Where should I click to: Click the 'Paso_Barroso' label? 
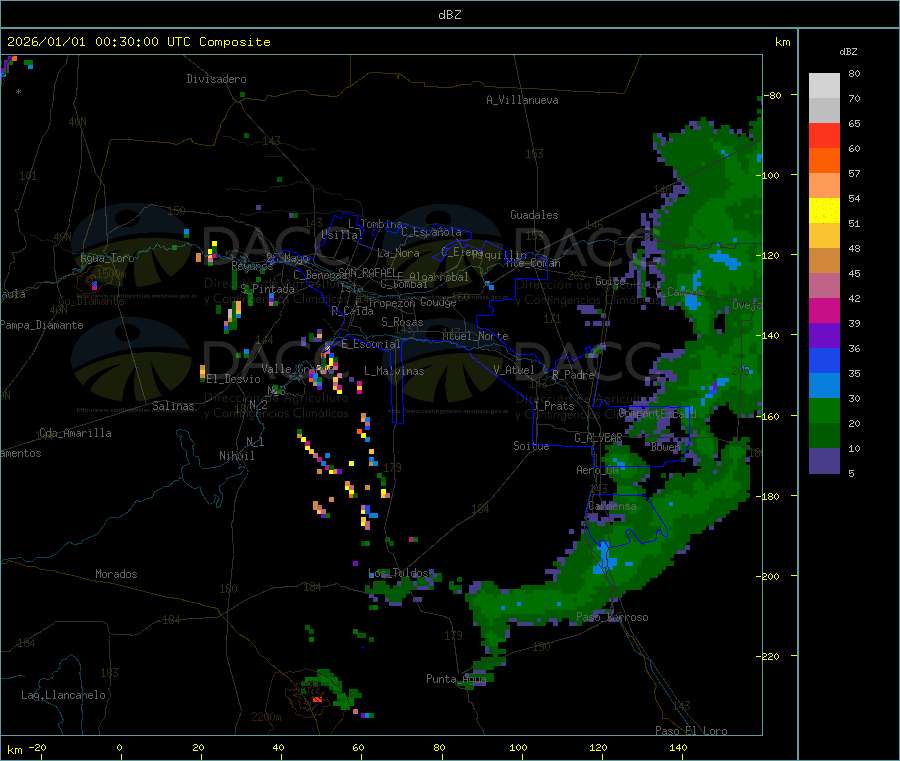612,618
